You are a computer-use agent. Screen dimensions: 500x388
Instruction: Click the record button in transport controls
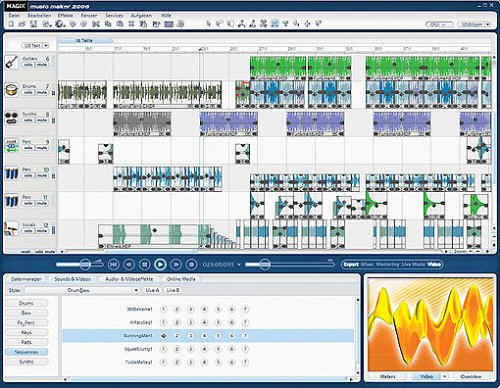[x=191, y=264]
